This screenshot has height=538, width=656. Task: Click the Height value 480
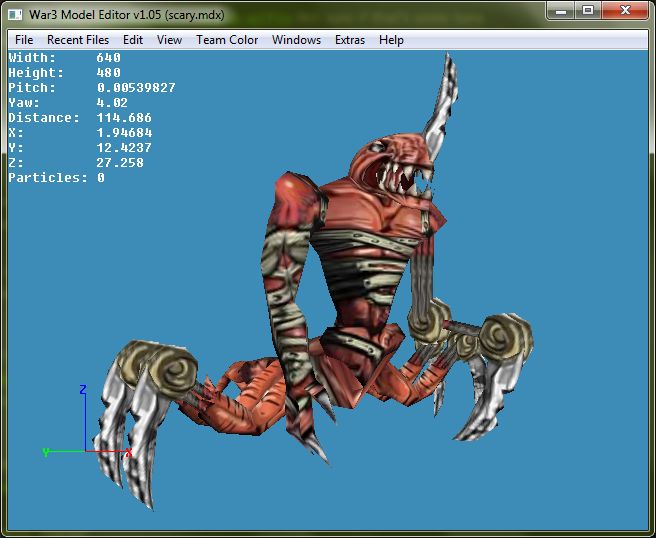[x=108, y=72]
